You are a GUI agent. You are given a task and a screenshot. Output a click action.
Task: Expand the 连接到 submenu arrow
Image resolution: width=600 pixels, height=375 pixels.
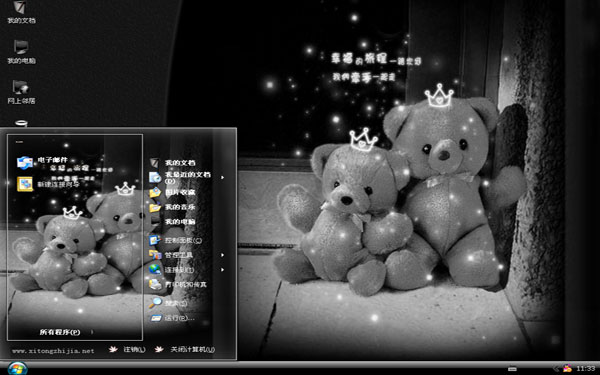coord(222,269)
